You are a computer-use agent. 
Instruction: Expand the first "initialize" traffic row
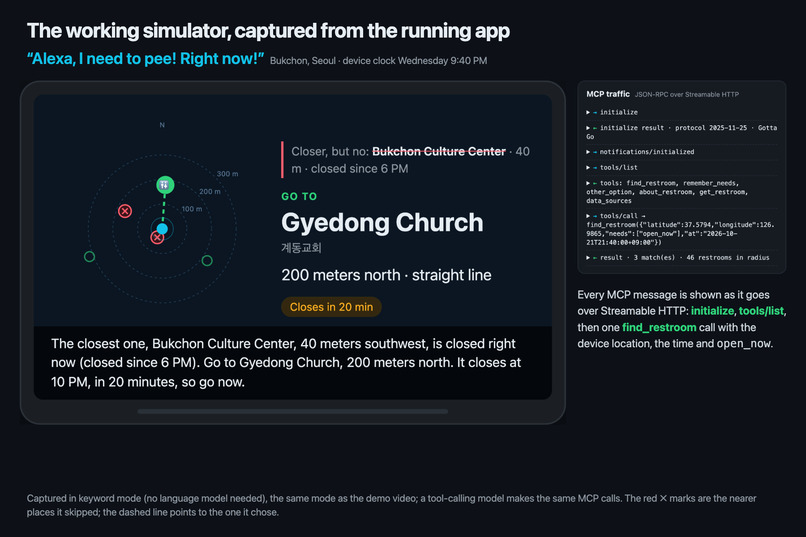682,112
